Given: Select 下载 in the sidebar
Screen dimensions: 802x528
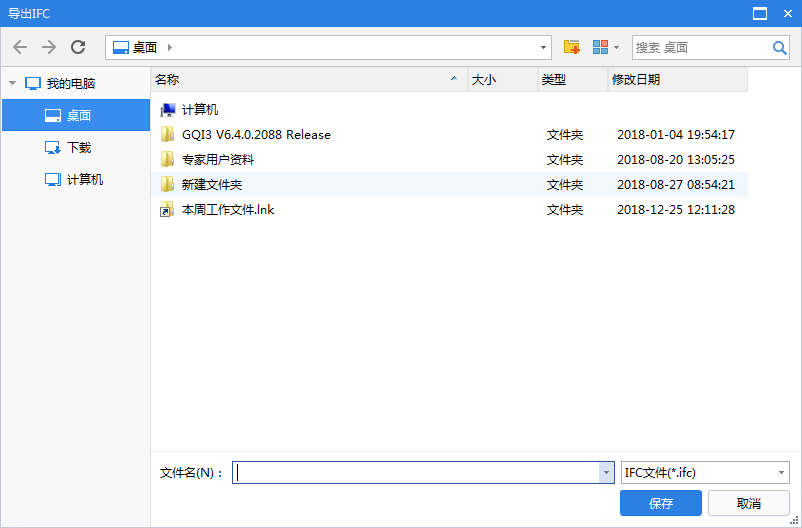Looking at the screenshot, I should coord(78,148).
